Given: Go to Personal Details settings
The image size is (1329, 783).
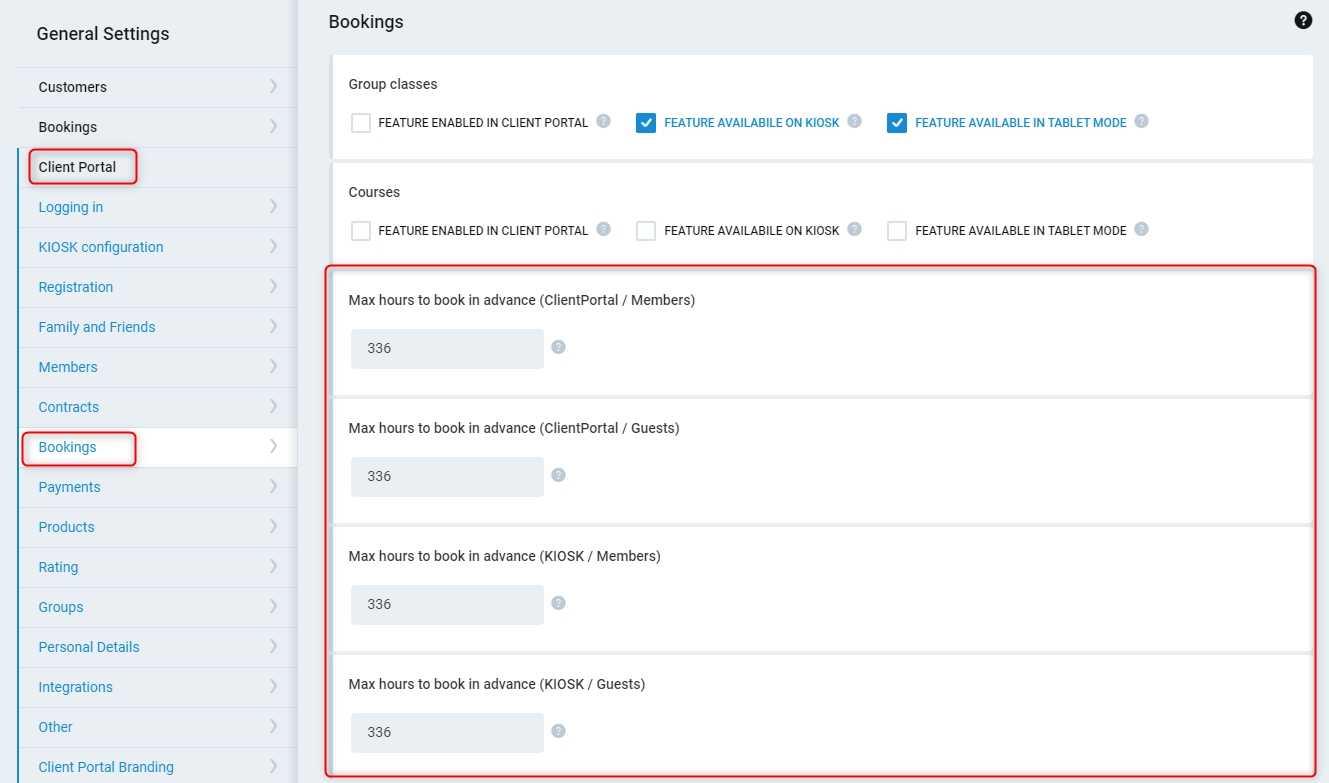Looking at the screenshot, I should [x=89, y=647].
